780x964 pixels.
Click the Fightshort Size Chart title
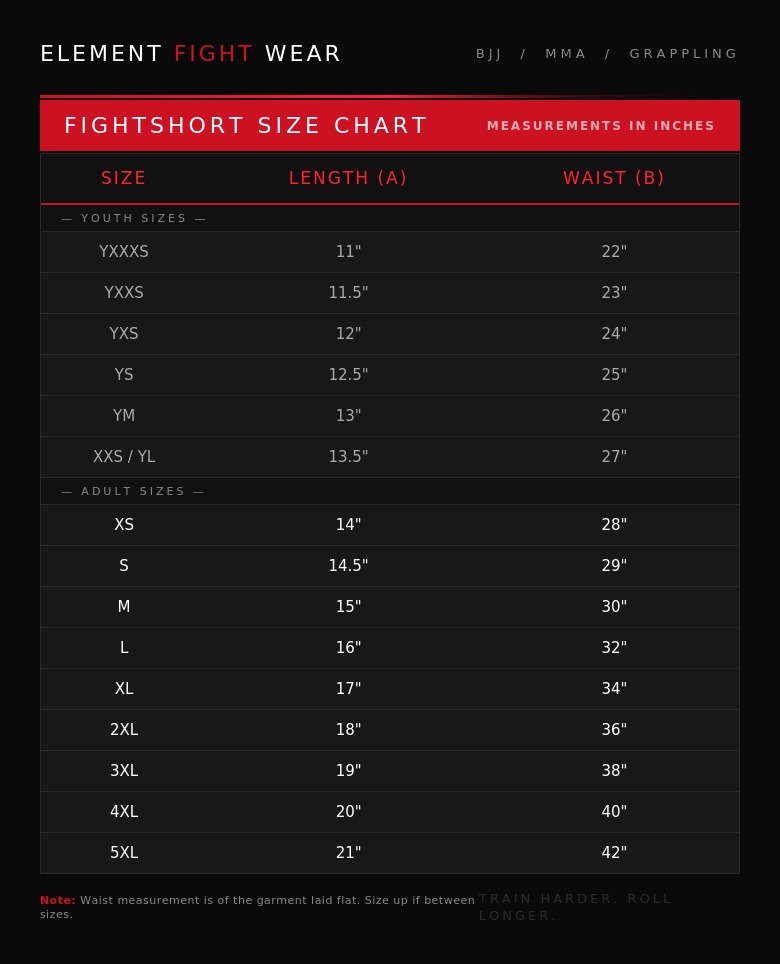[246, 126]
